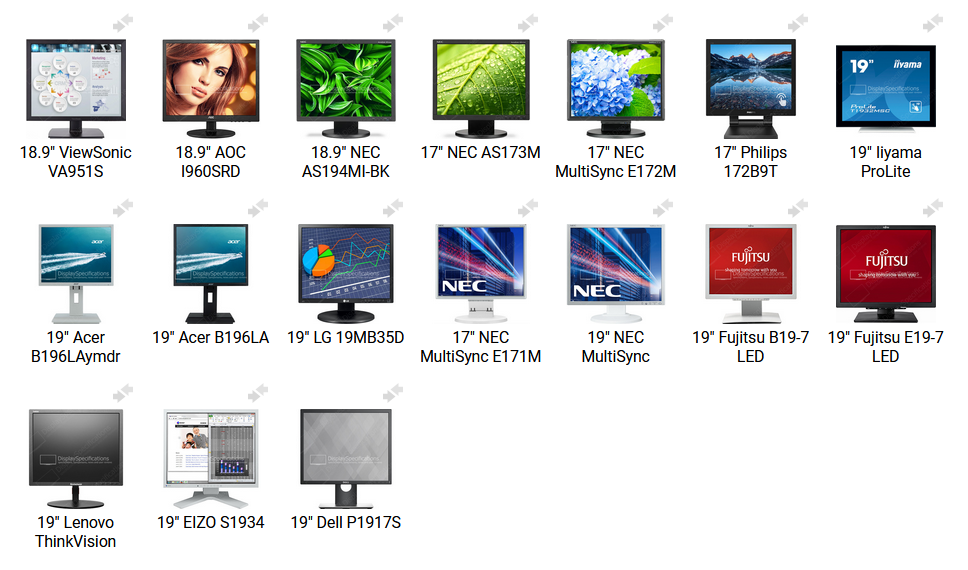
Task: Pin the 19" Fujitsu B19-7 LED monitor
Action: 798,208
